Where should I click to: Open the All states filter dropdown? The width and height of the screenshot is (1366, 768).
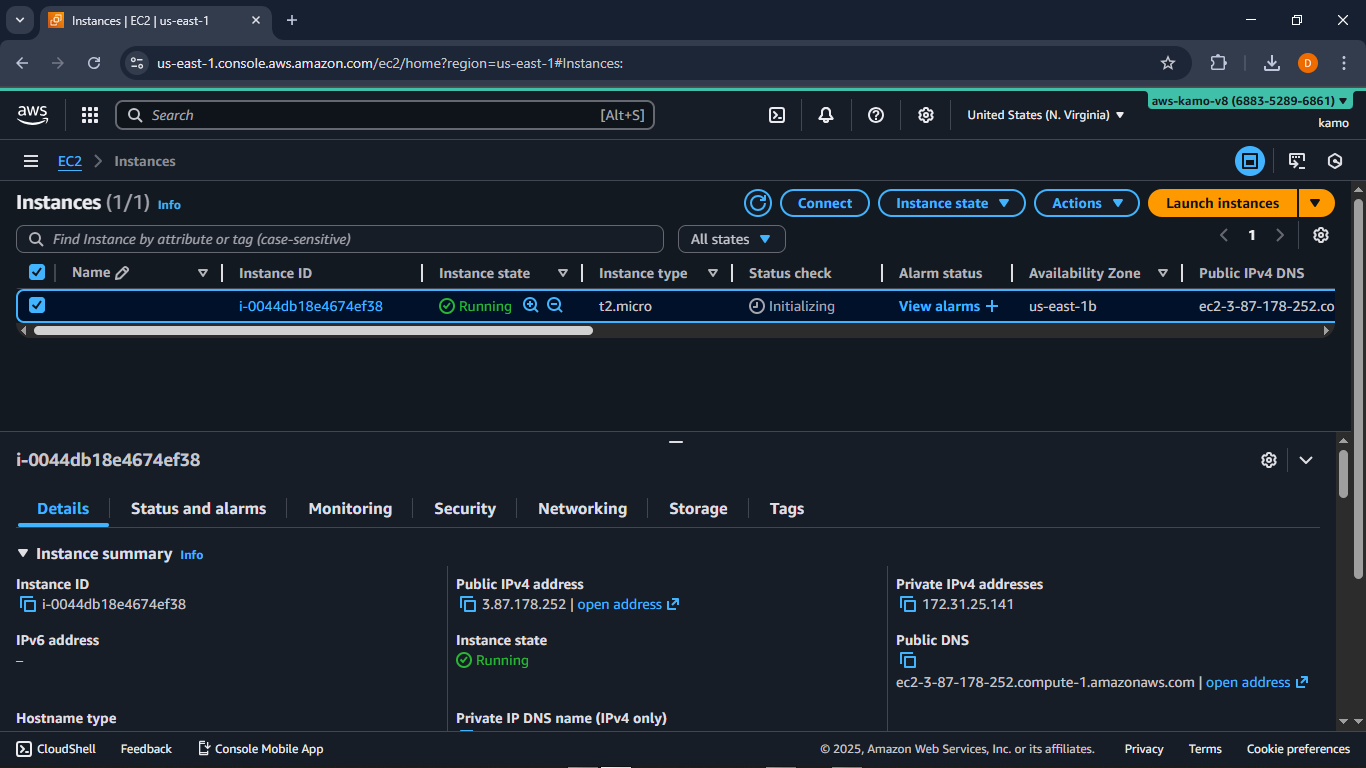[731, 239]
